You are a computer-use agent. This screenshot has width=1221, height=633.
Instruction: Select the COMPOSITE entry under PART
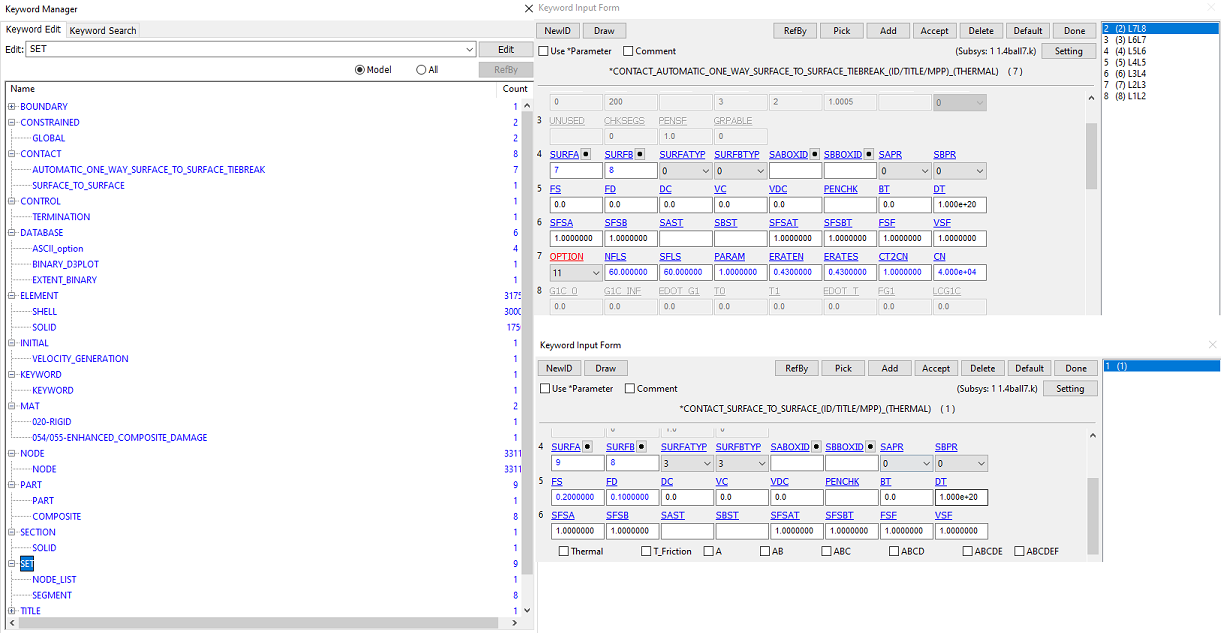click(x=57, y=517)
